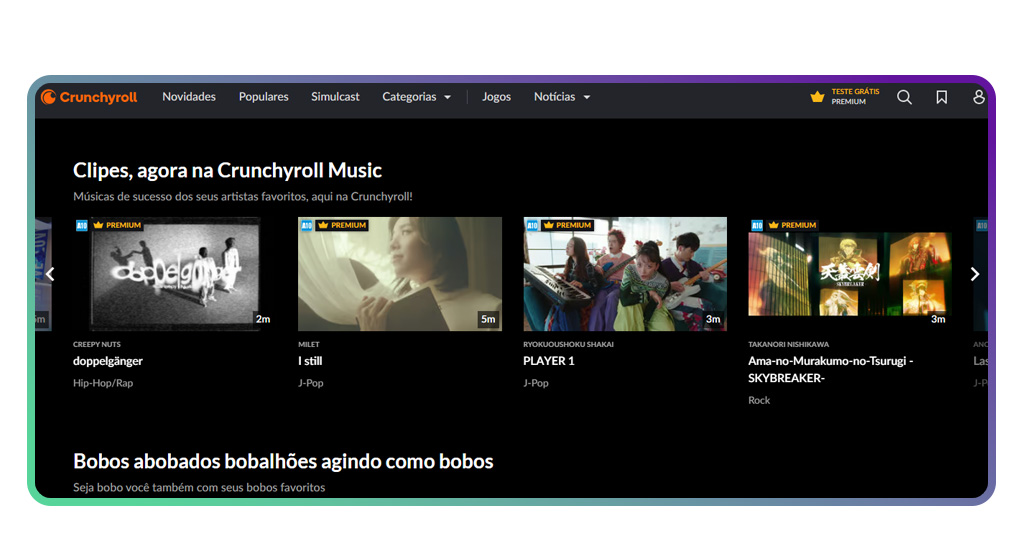Click the A10 badge on I still card
This screenshot has width=1024, height=536.
[306, 225]
